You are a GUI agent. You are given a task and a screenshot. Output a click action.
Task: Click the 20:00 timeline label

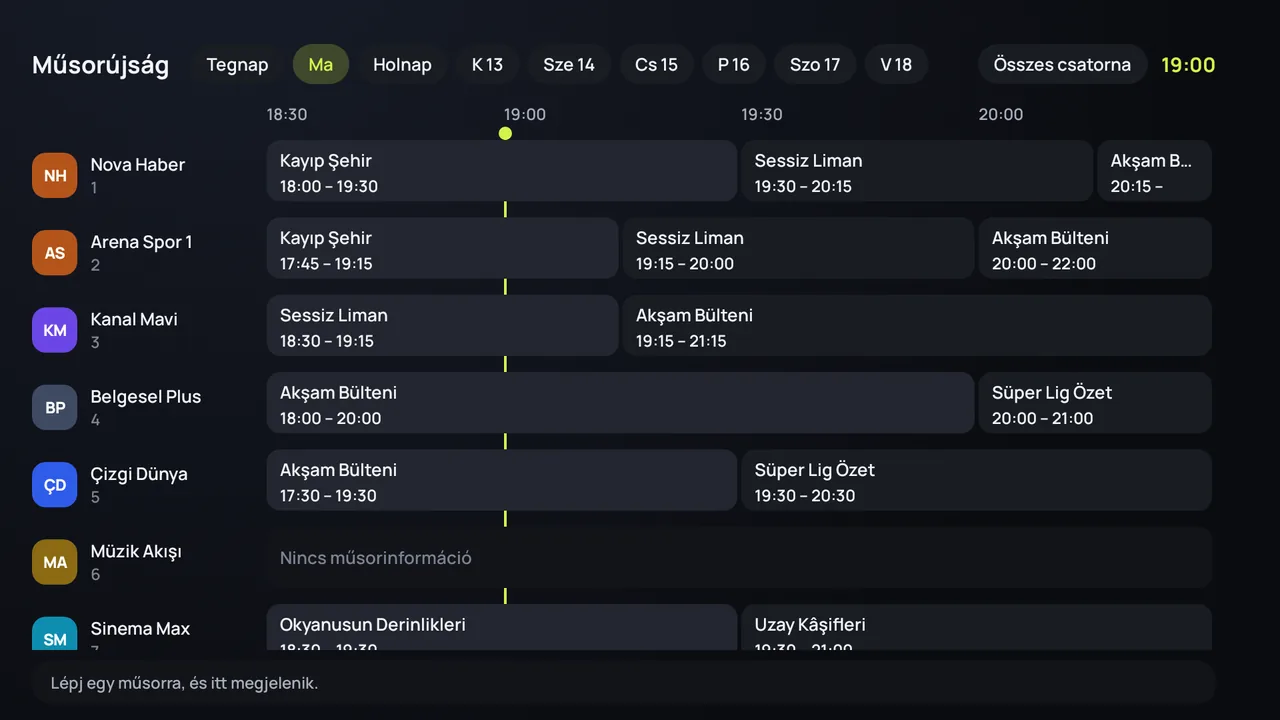[x=1001, y=114]
